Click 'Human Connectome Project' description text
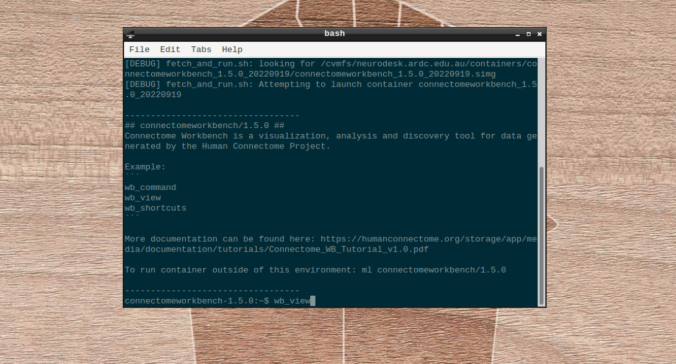676x364 pixels. 264,147
